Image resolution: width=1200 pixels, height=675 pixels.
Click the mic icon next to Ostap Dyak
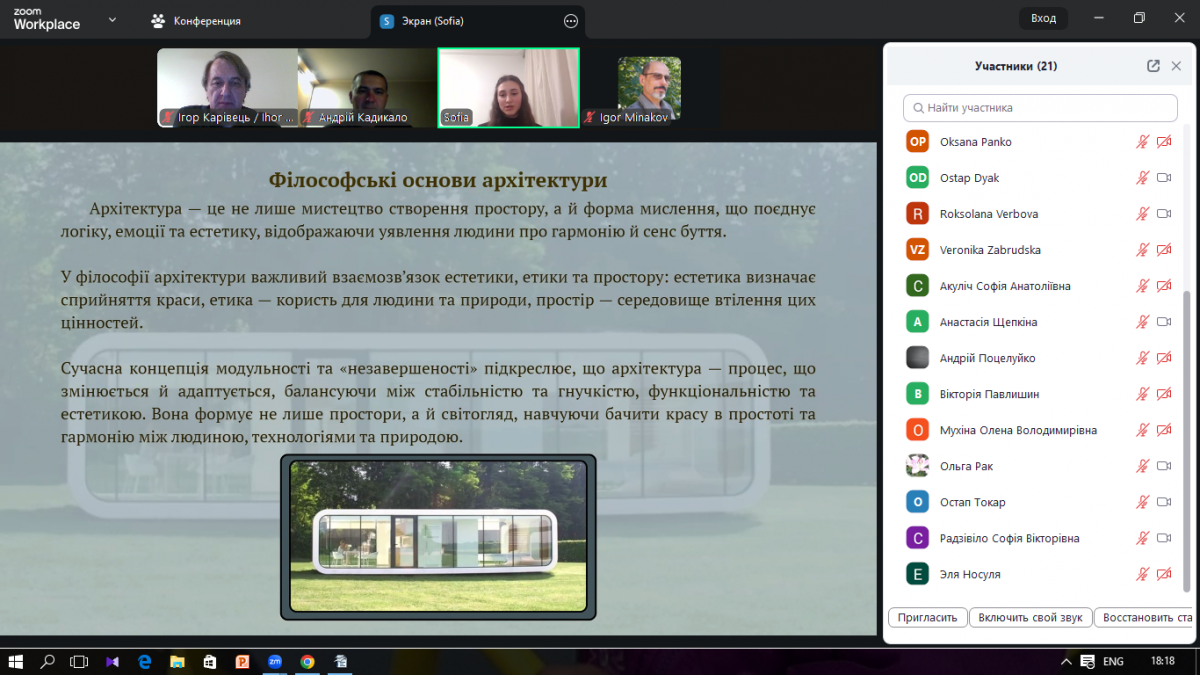click(1142, 178)
